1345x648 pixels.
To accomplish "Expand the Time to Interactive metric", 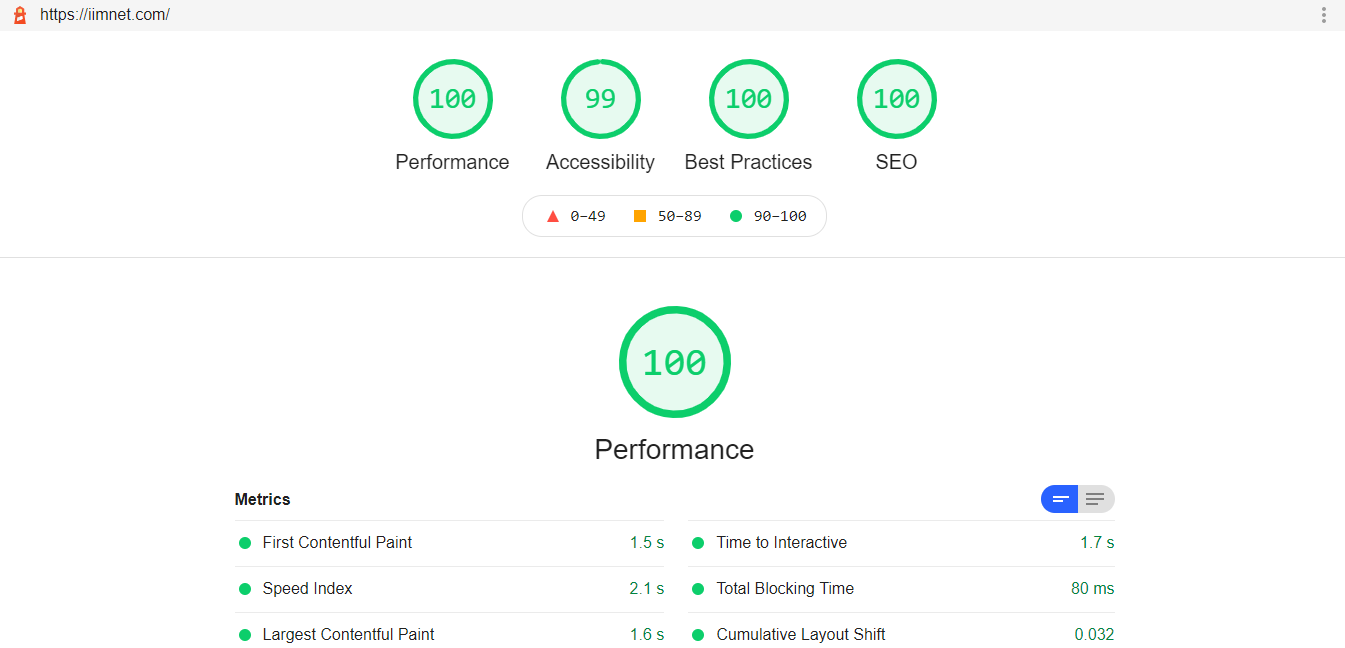I will (x=781, y=543).
